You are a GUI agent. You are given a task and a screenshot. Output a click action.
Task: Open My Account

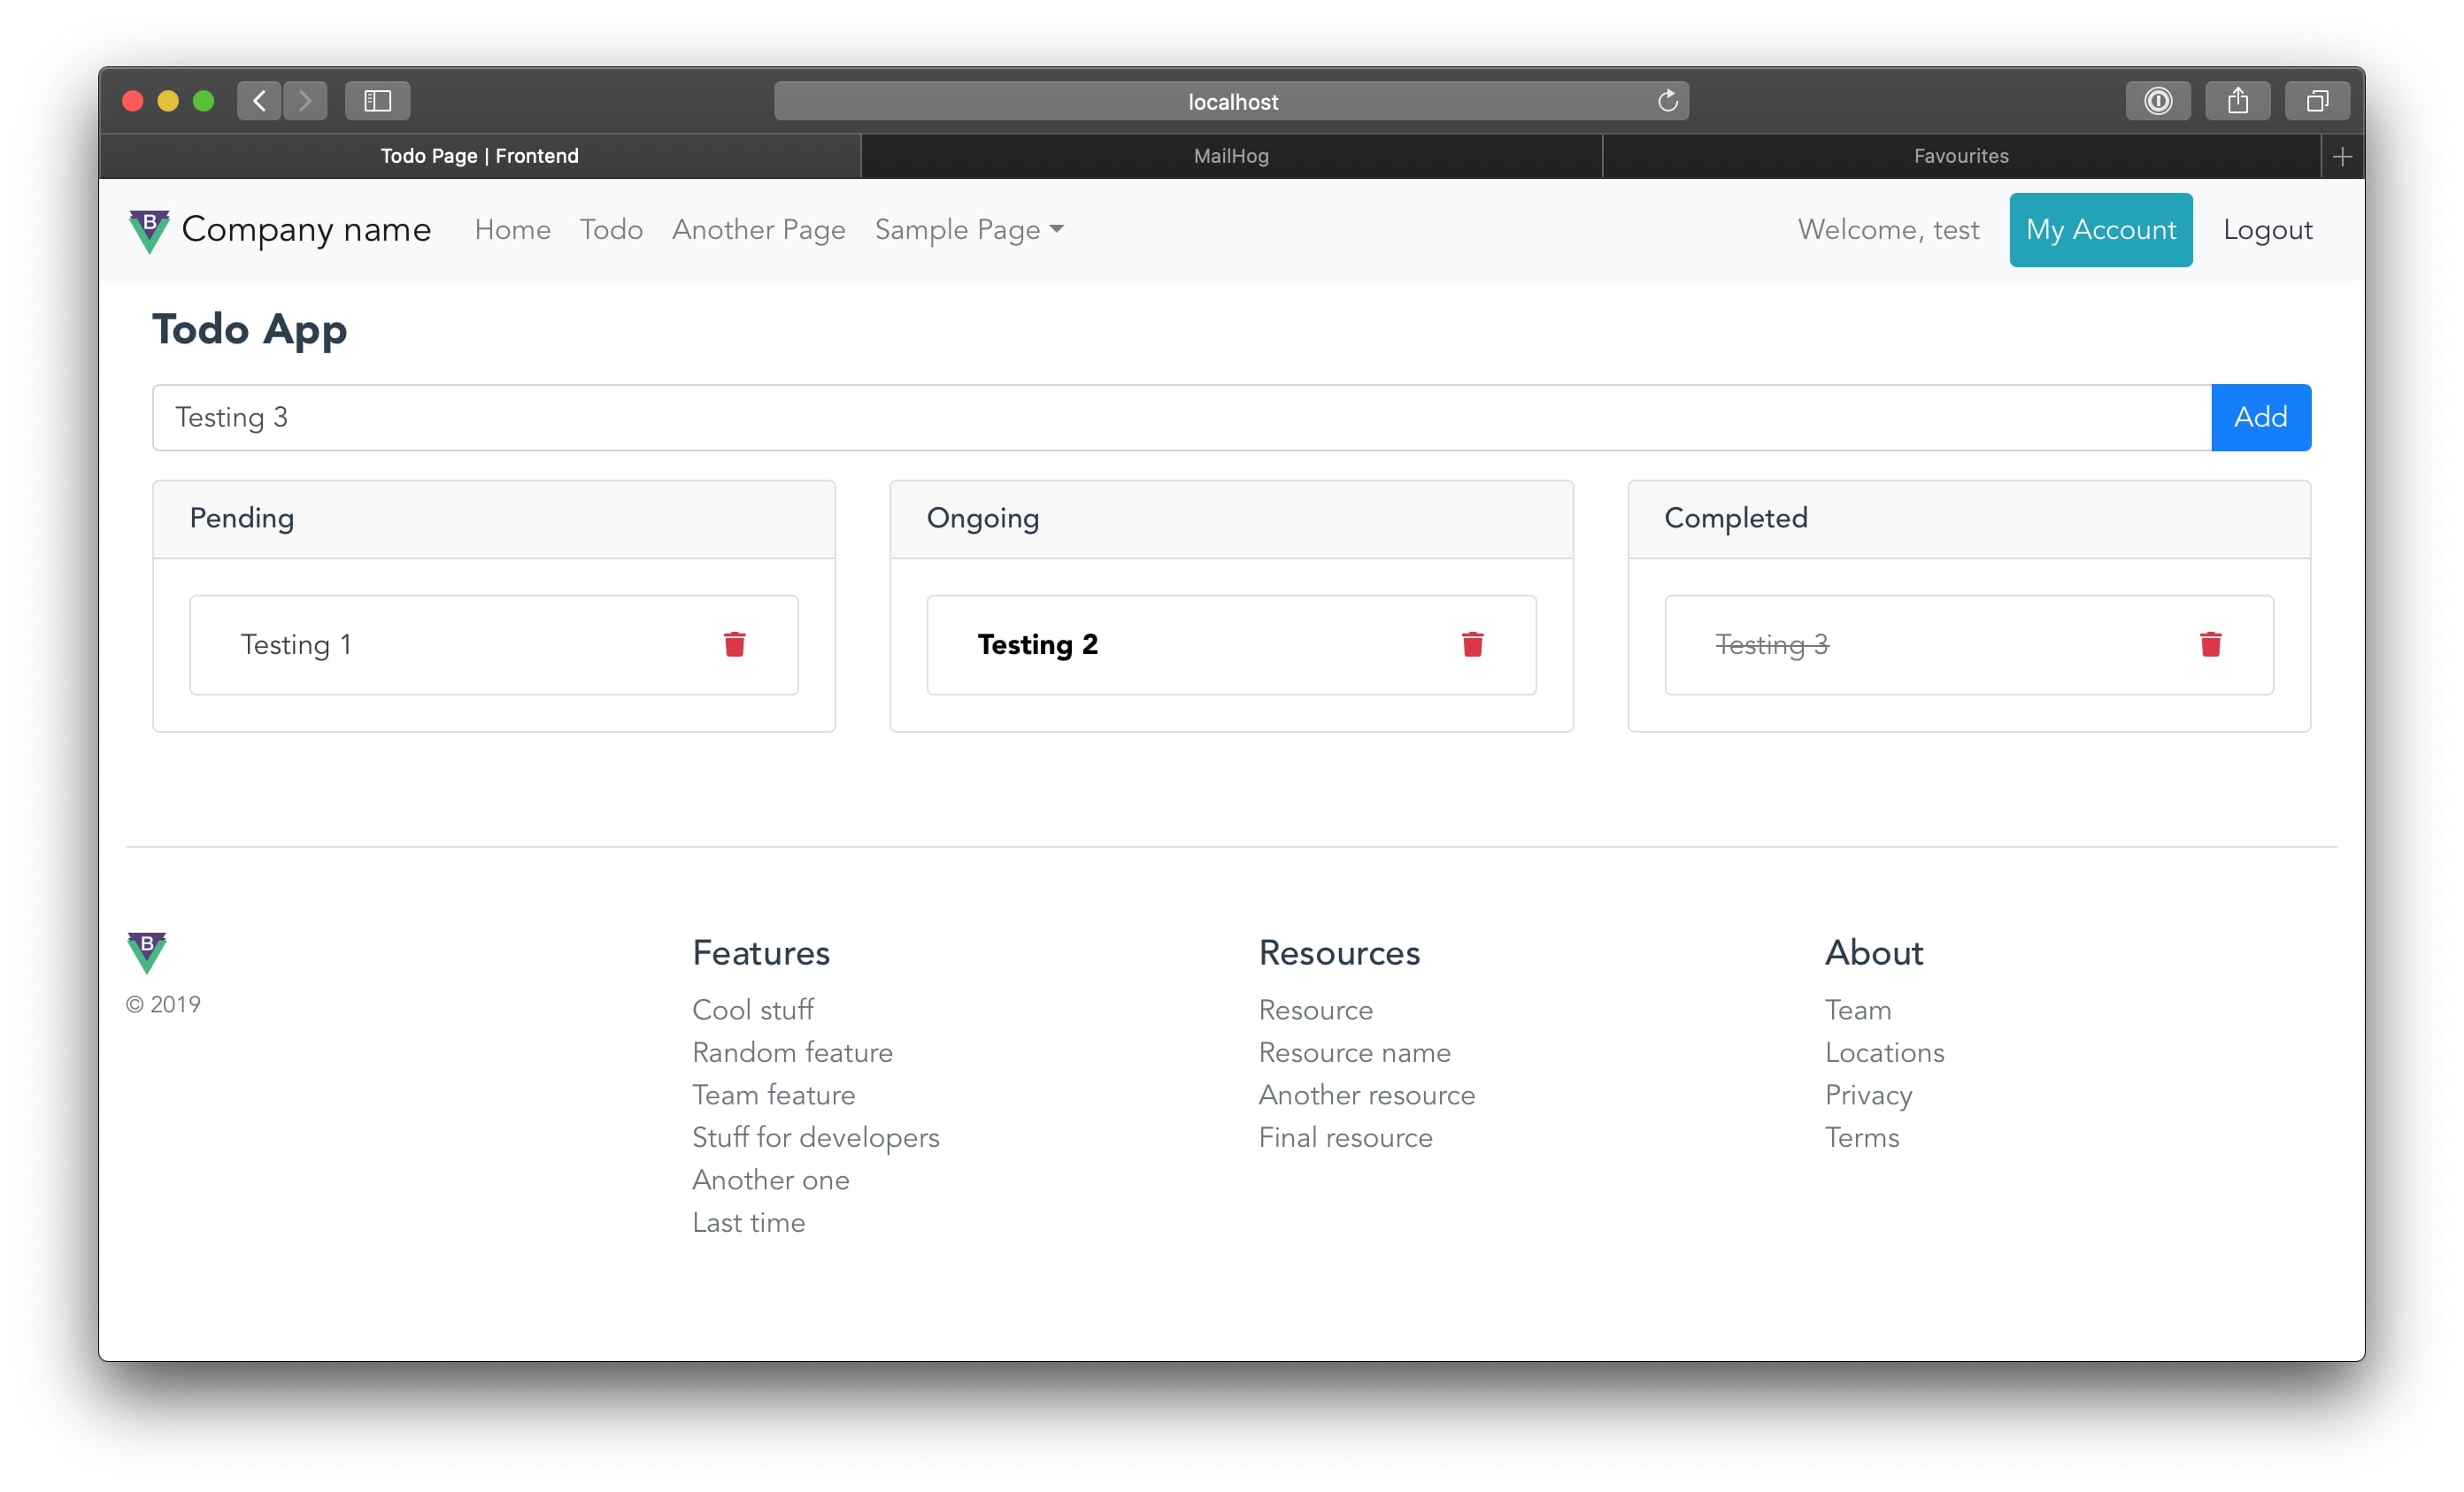click(2100, 230)
